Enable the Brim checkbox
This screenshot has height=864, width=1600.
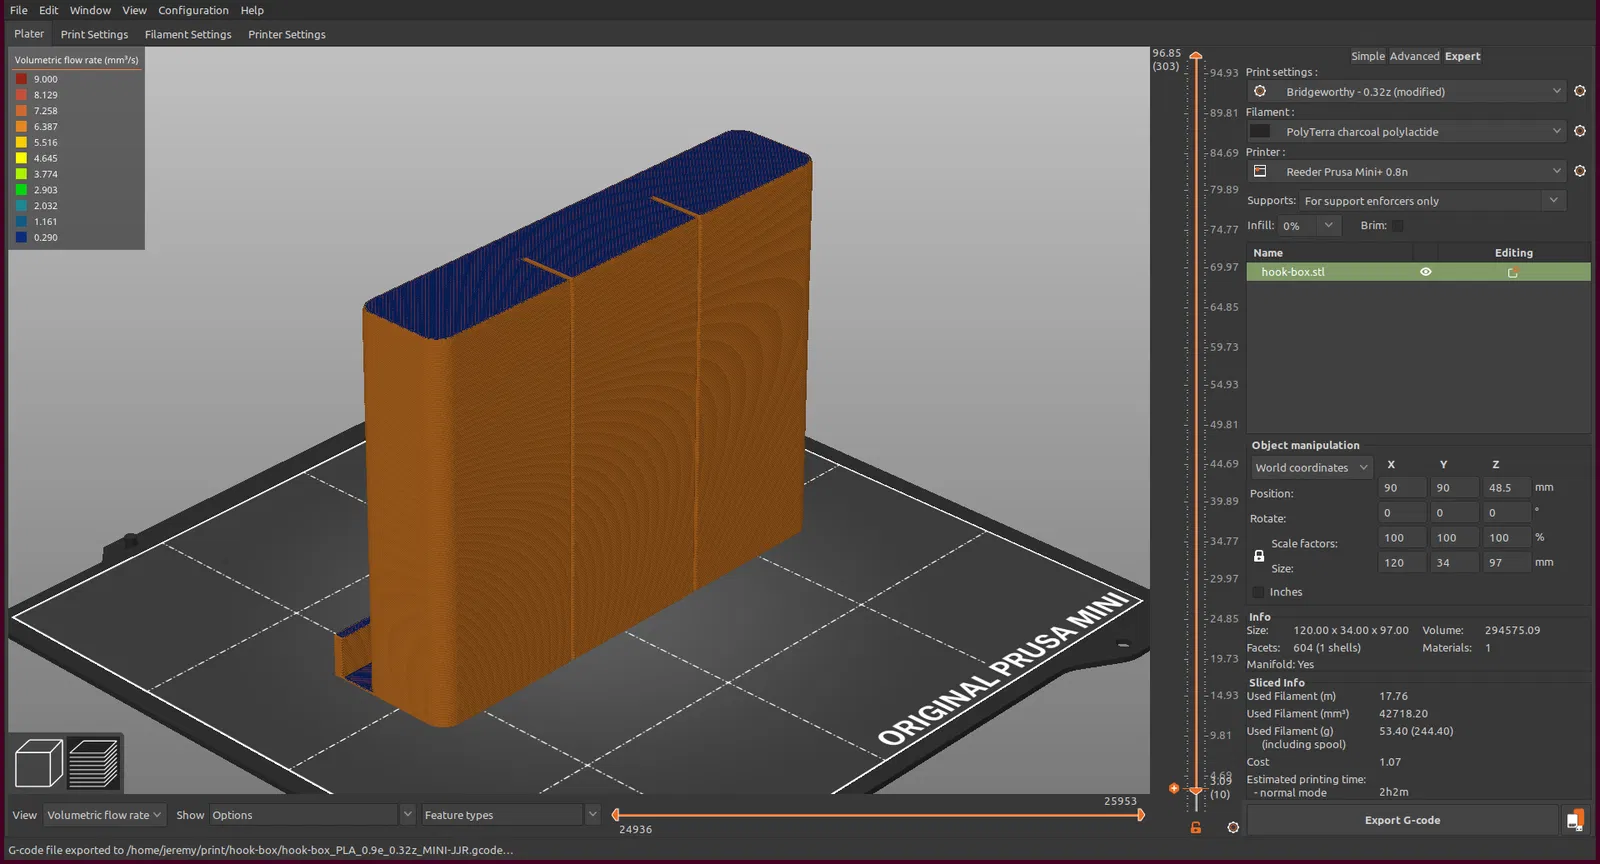[x=1398, y=226]
